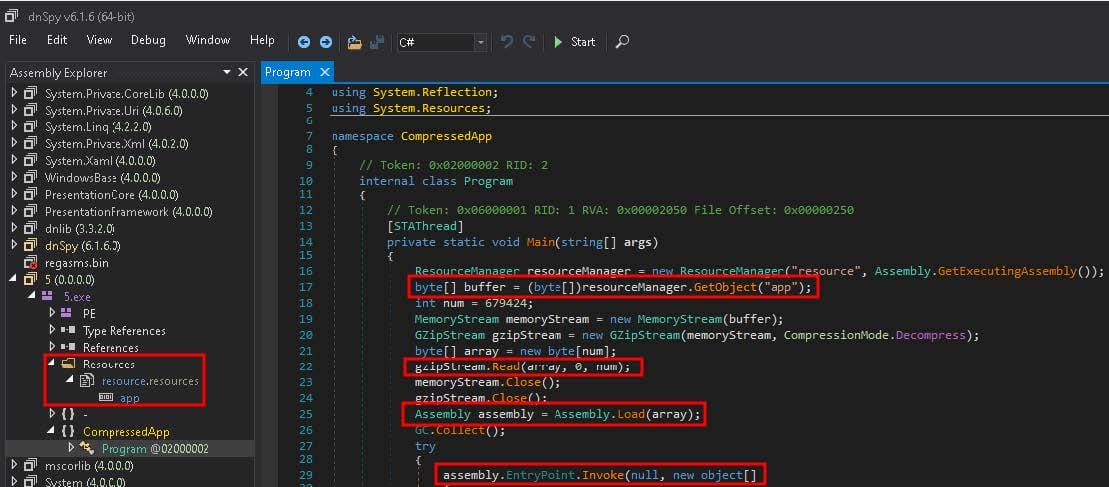This screenshot has width=1109, height=487.
Task: Expand System.Xaml assembly node
Action: (13, 160)
